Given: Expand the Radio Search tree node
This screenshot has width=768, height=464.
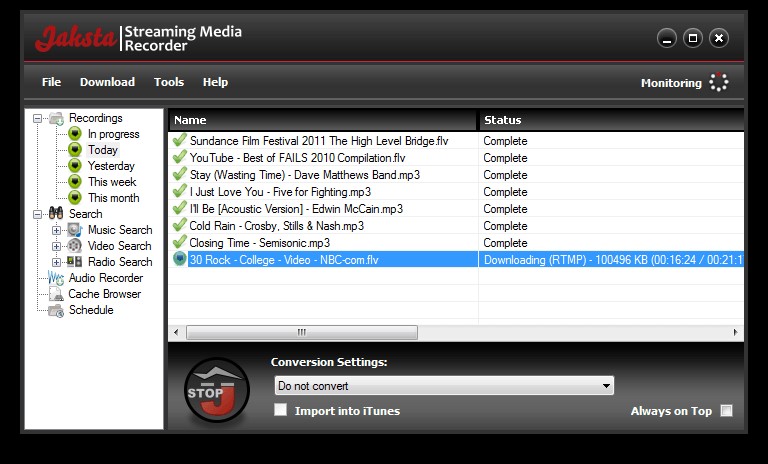Looking at the screenshot, I should coord(57,262).
